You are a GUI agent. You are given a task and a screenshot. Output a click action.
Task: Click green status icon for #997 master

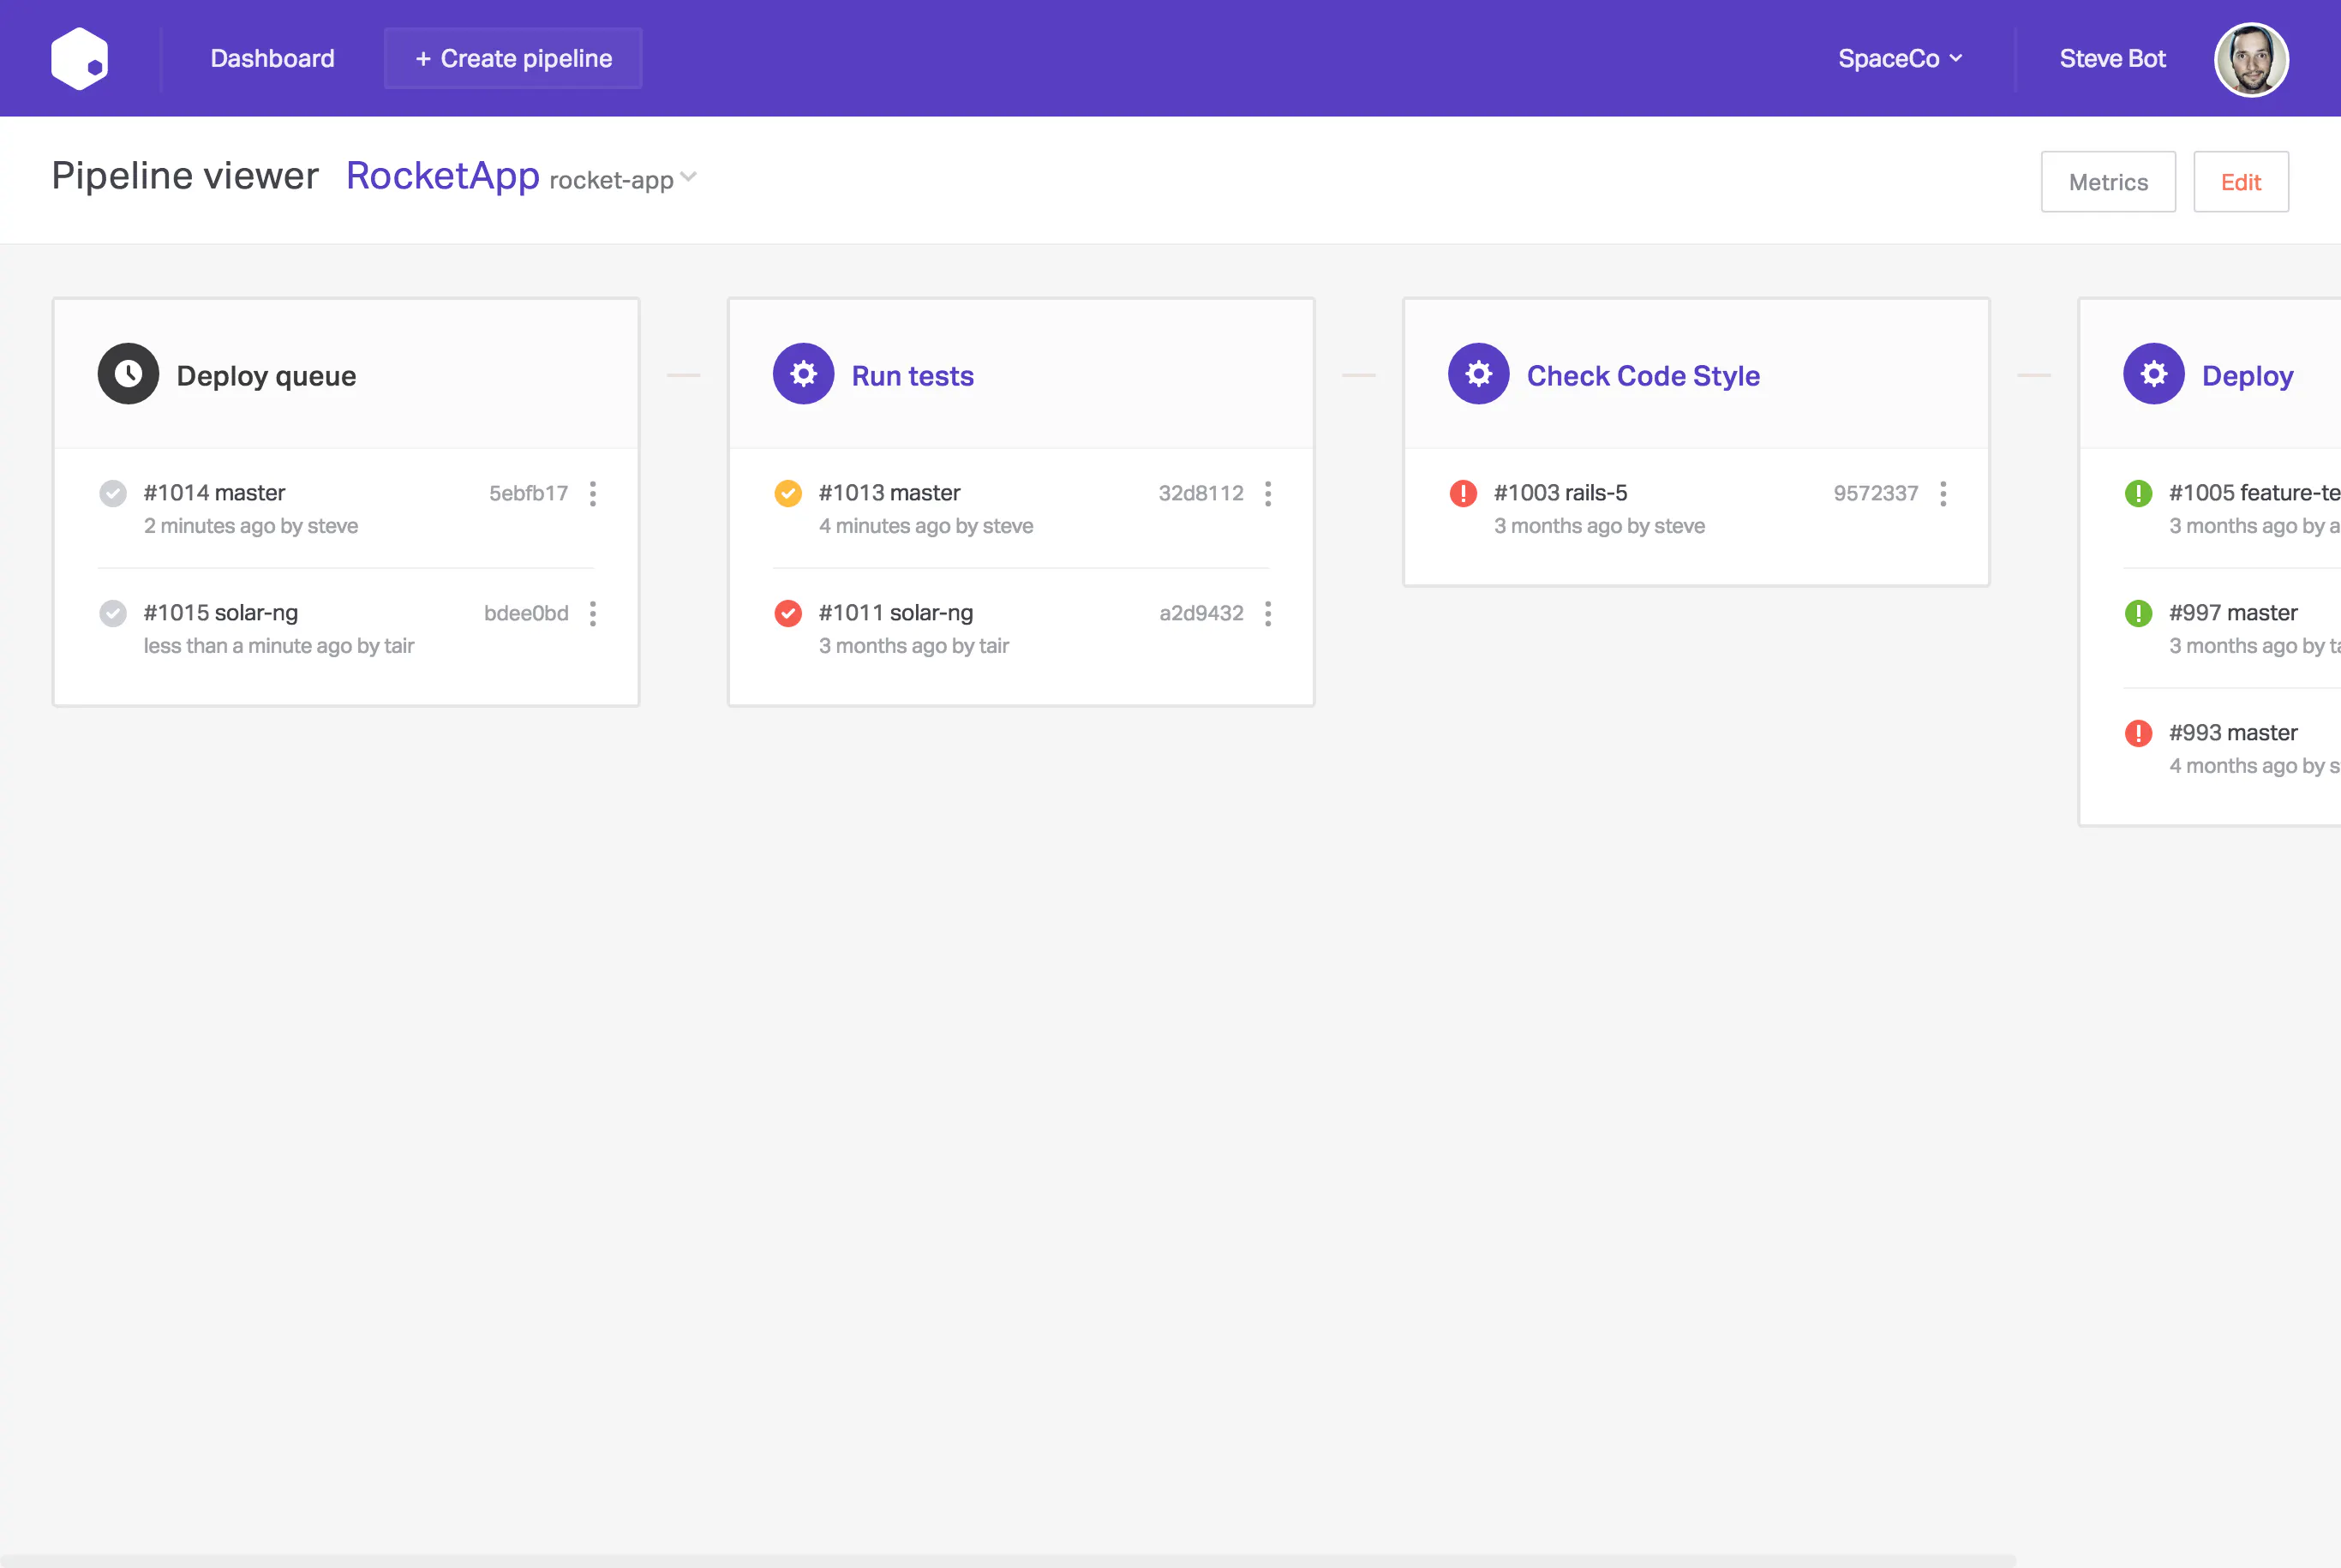2138,613
